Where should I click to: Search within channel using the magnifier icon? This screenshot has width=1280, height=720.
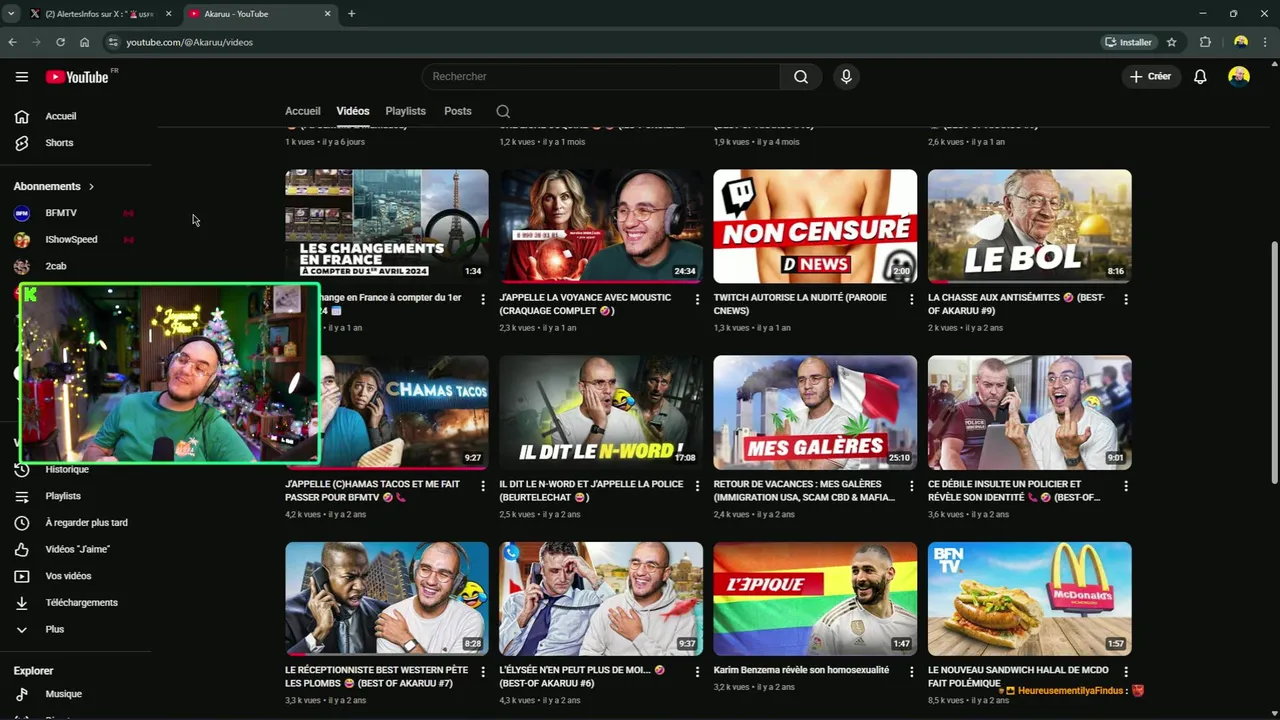click(503, 111)
